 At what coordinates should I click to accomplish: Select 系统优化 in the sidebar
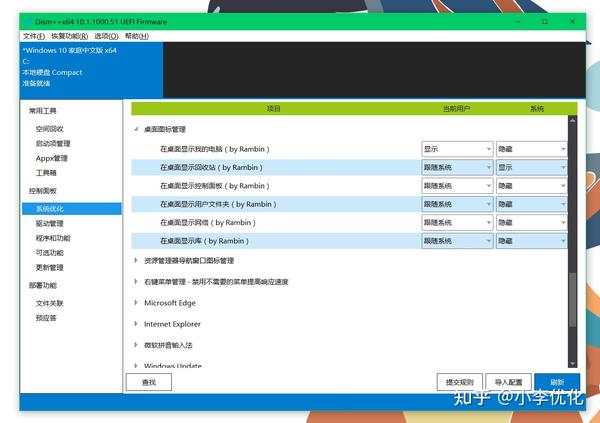pos(72,209)
